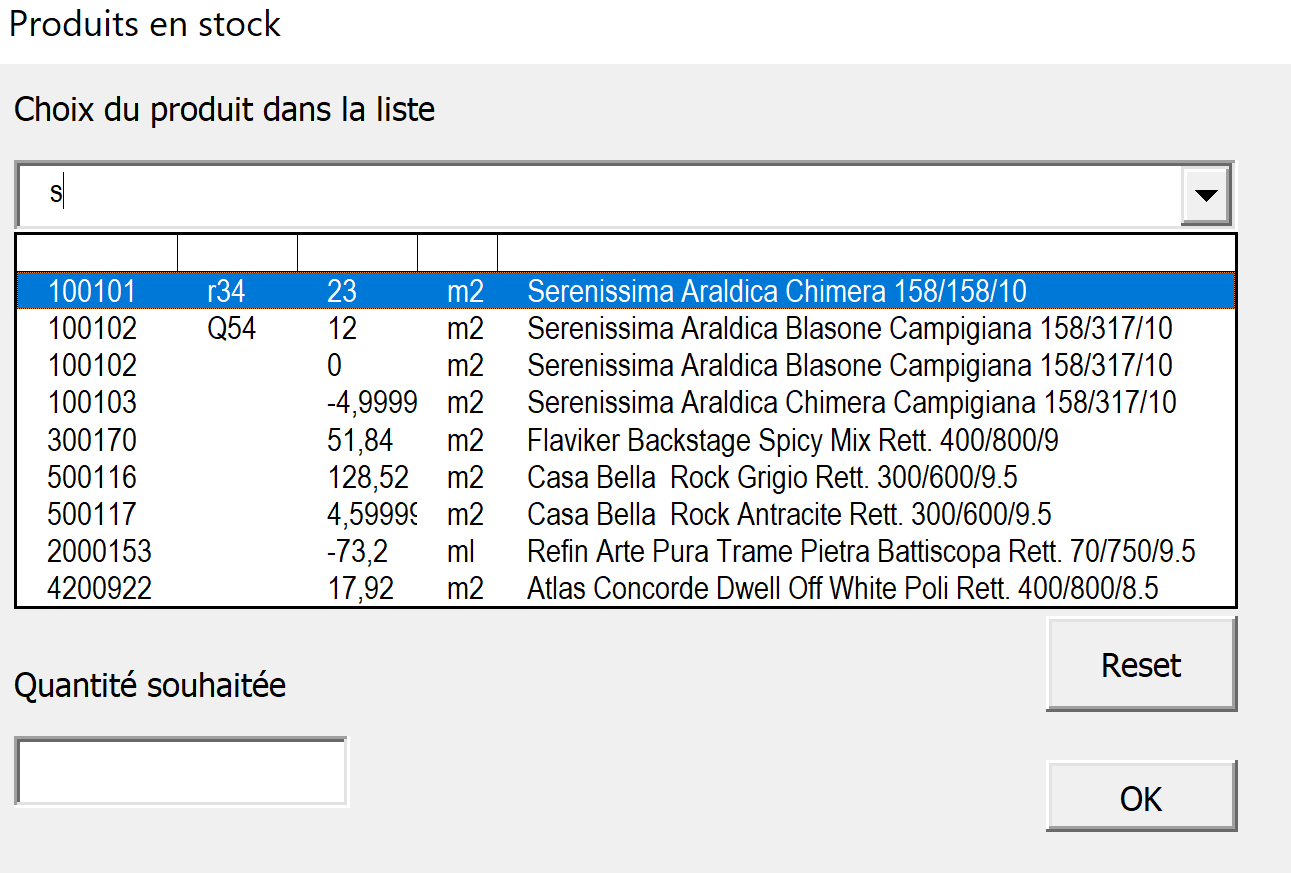
Task: Select product code 100101
Action: (x=92, y=291)
